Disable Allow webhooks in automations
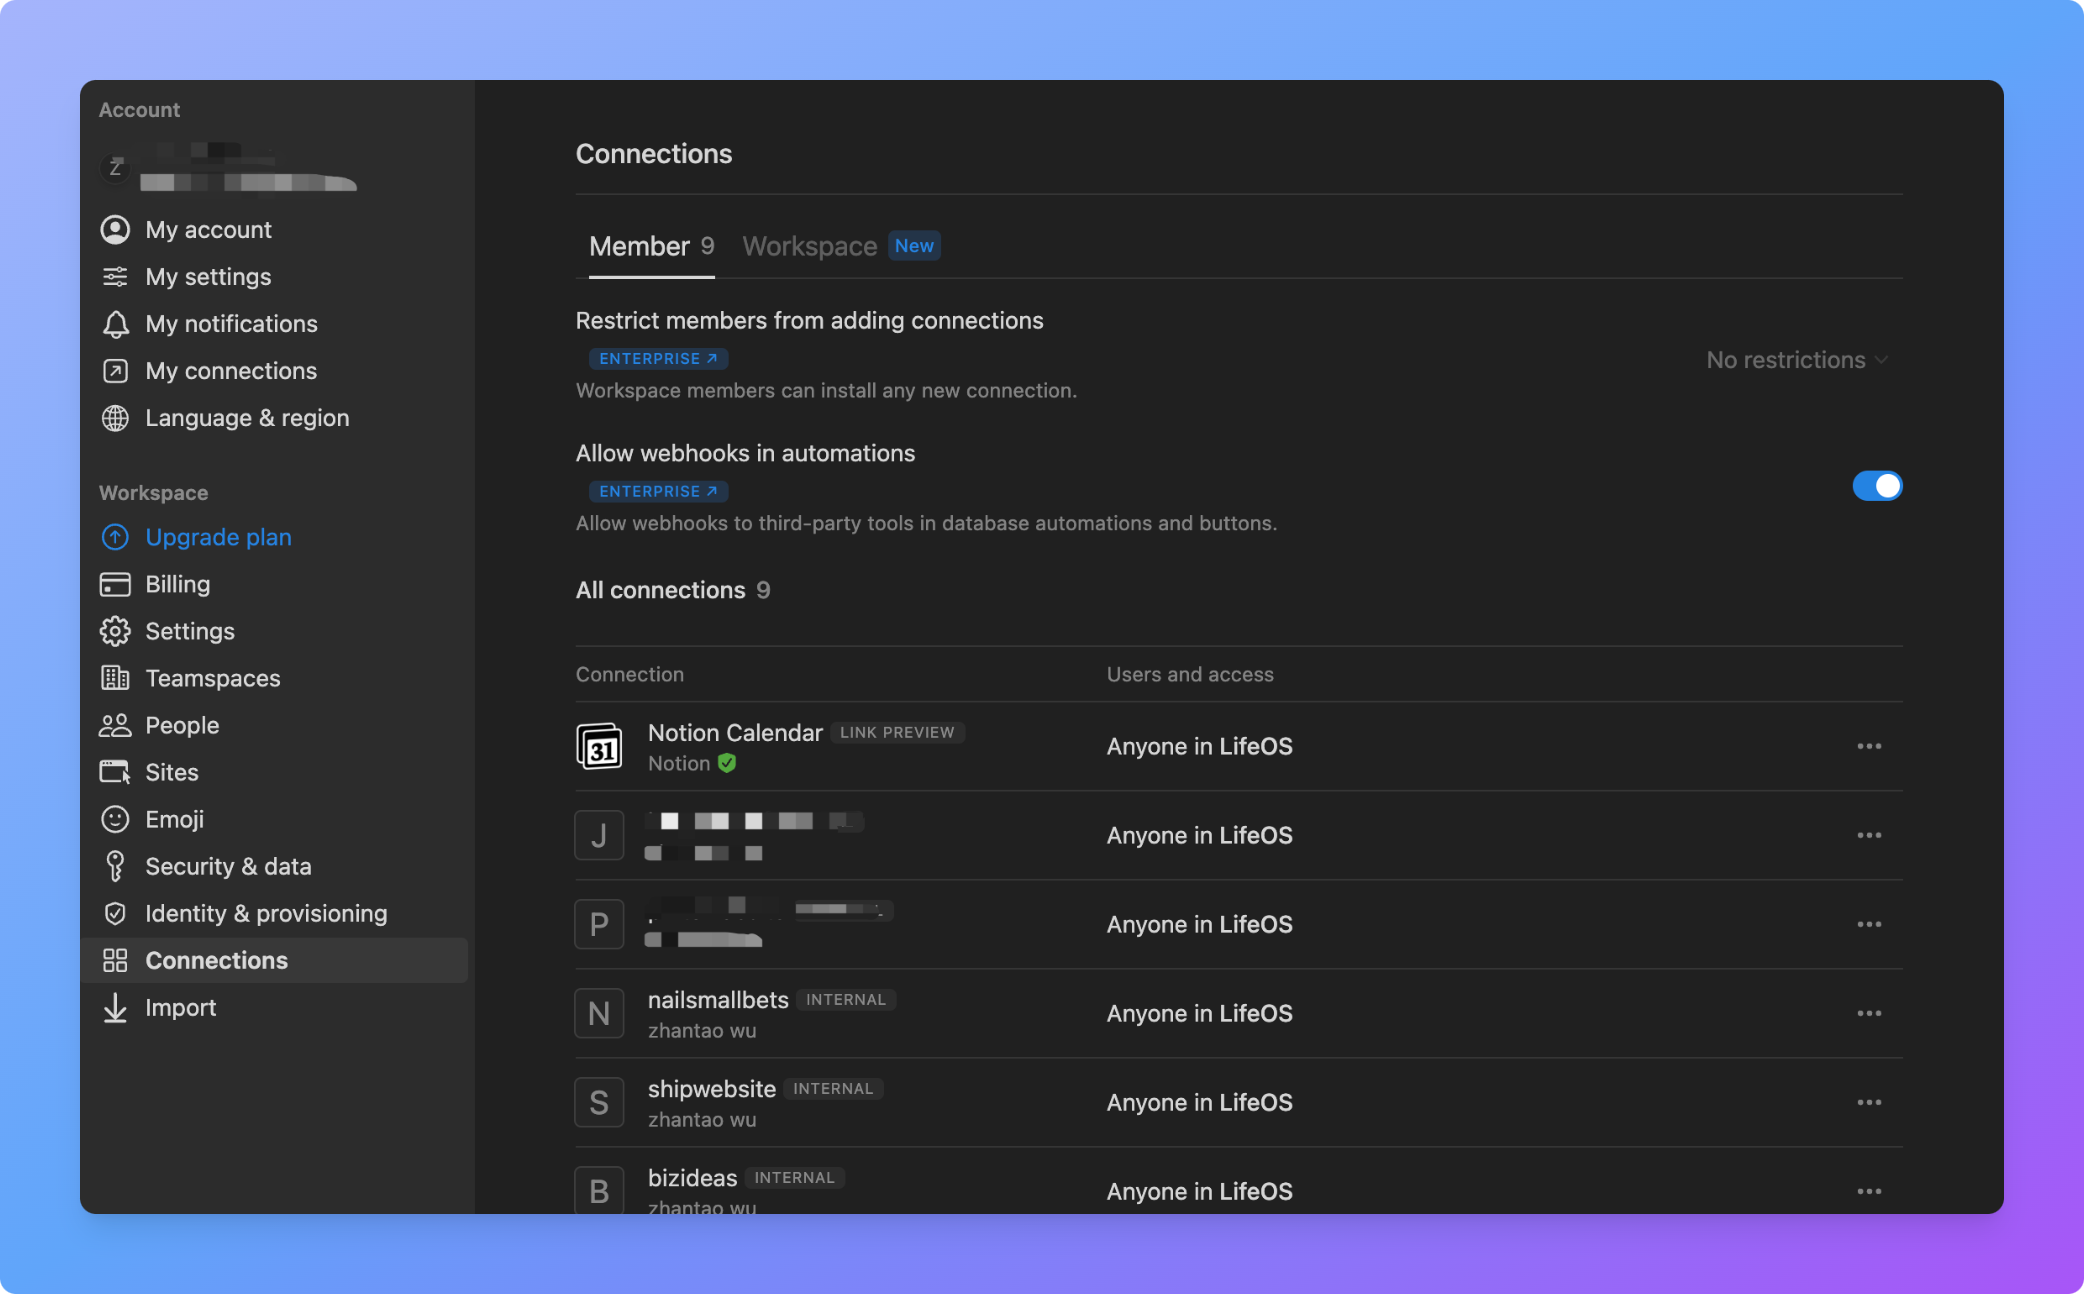The width and height of the screenshot is (2084, 1294). 1878,486
